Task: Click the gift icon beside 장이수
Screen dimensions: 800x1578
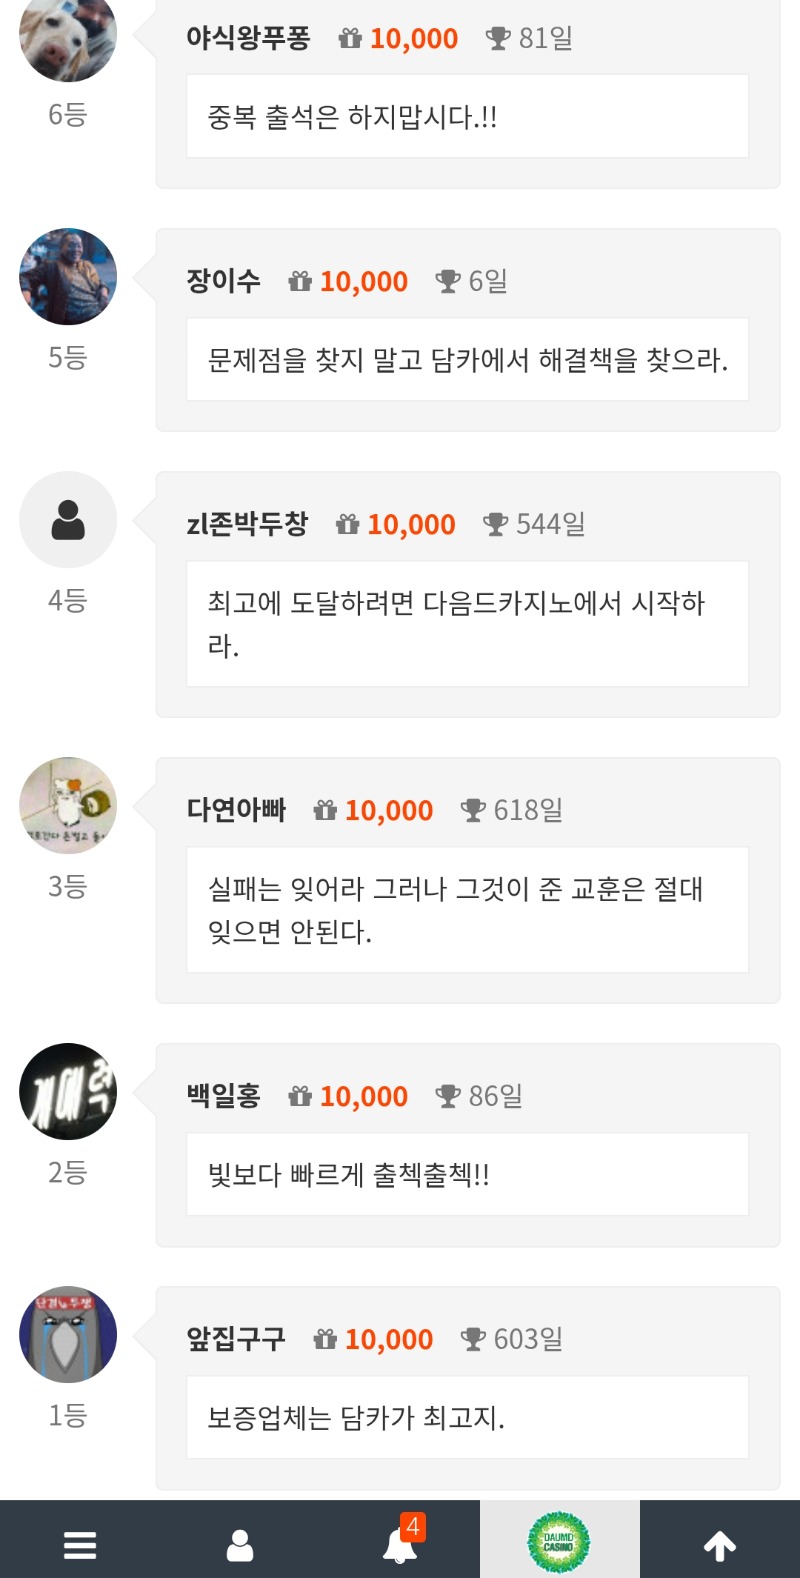Action: [x=300, y=282]
